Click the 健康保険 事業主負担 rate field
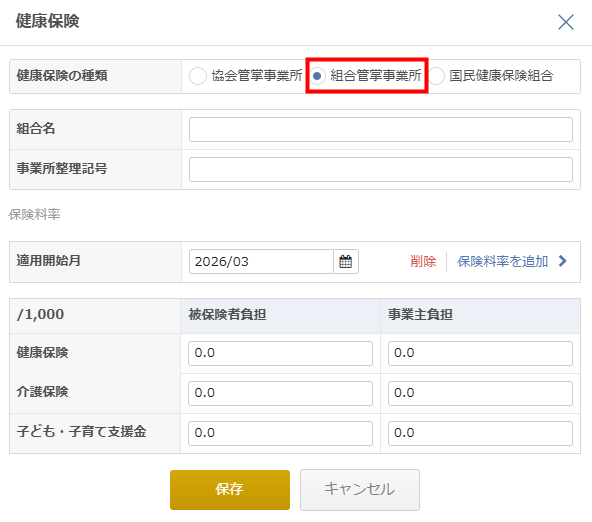This screenshot has height=522, width=592. [x=480, y=353]
